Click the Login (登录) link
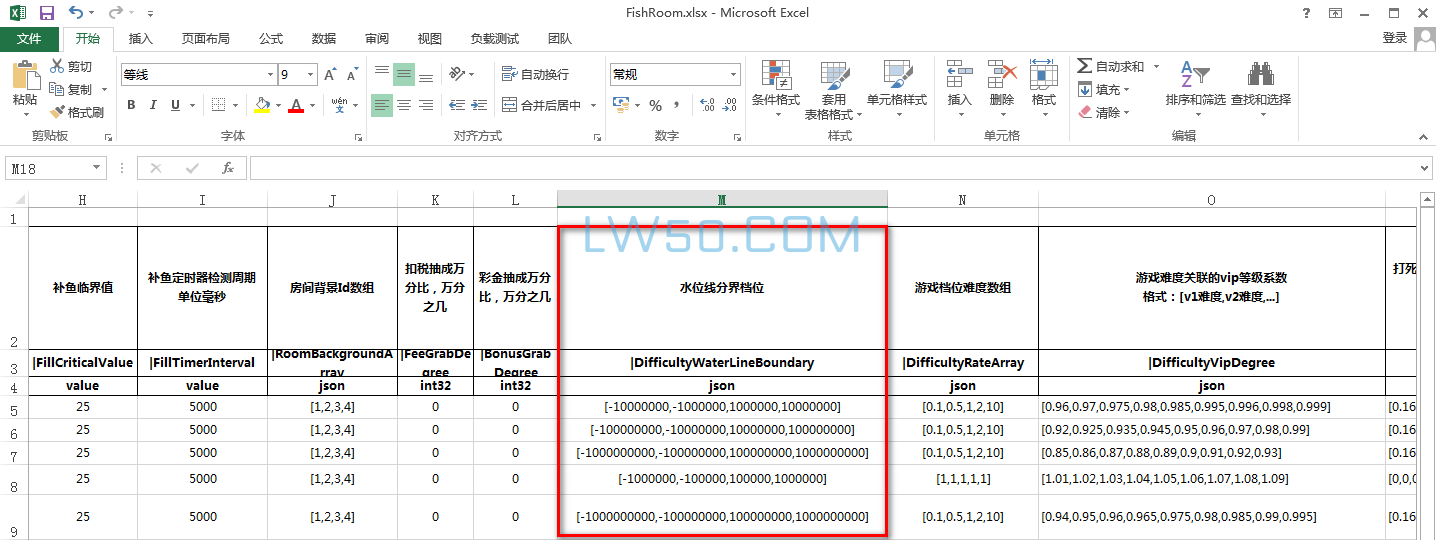Screen dimensions: 1436x540 point(1394,38)
